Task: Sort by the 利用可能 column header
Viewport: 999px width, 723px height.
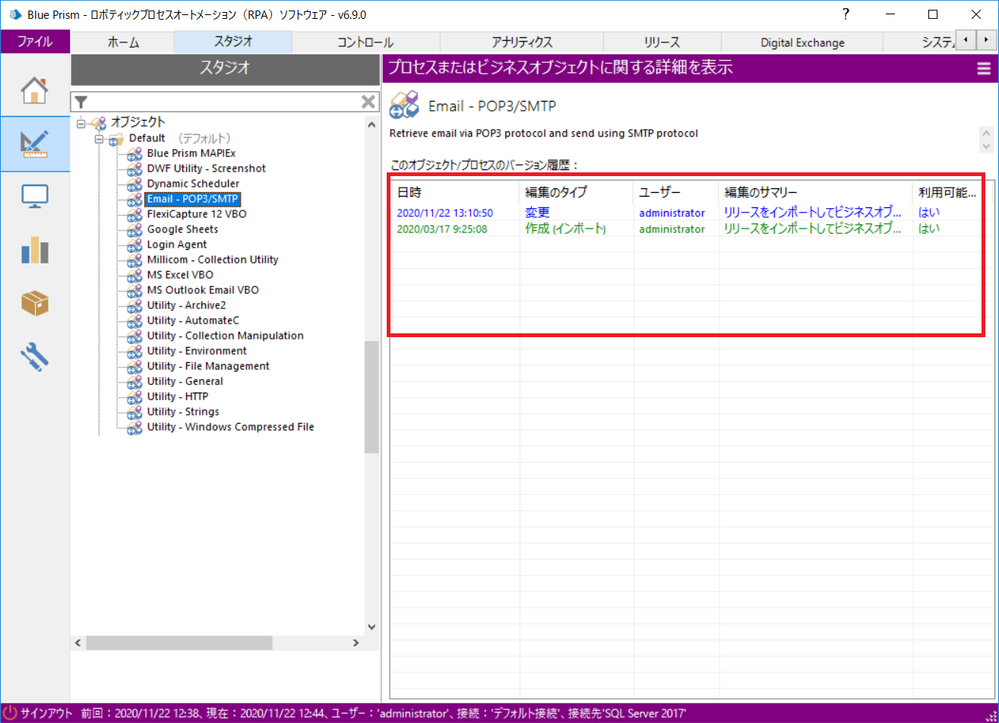Action: pyautogui.click(x=947, y=192)
